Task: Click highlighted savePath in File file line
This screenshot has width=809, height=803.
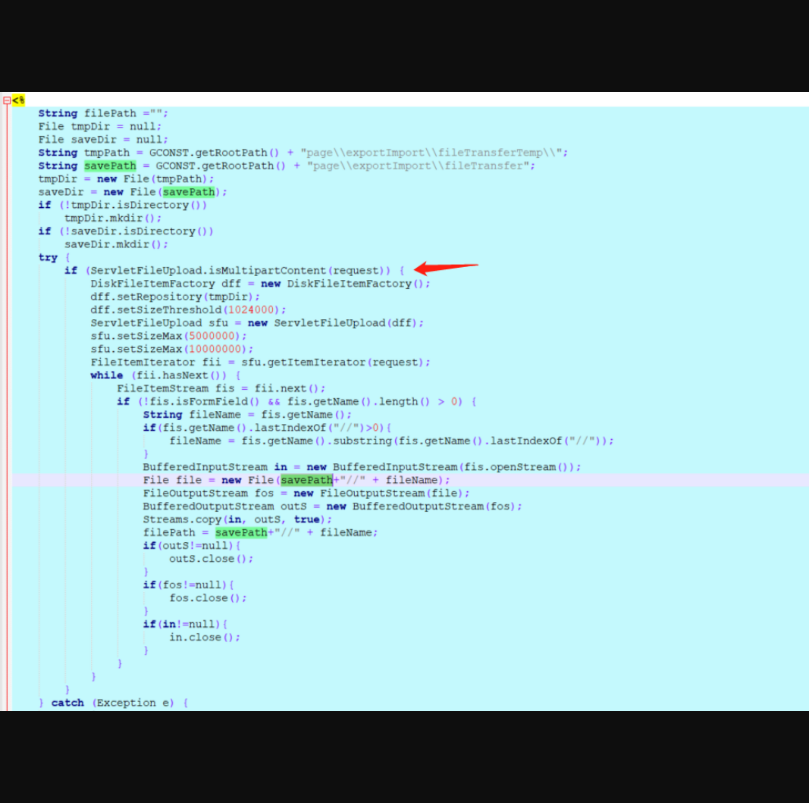Action: tap(306, 480)
